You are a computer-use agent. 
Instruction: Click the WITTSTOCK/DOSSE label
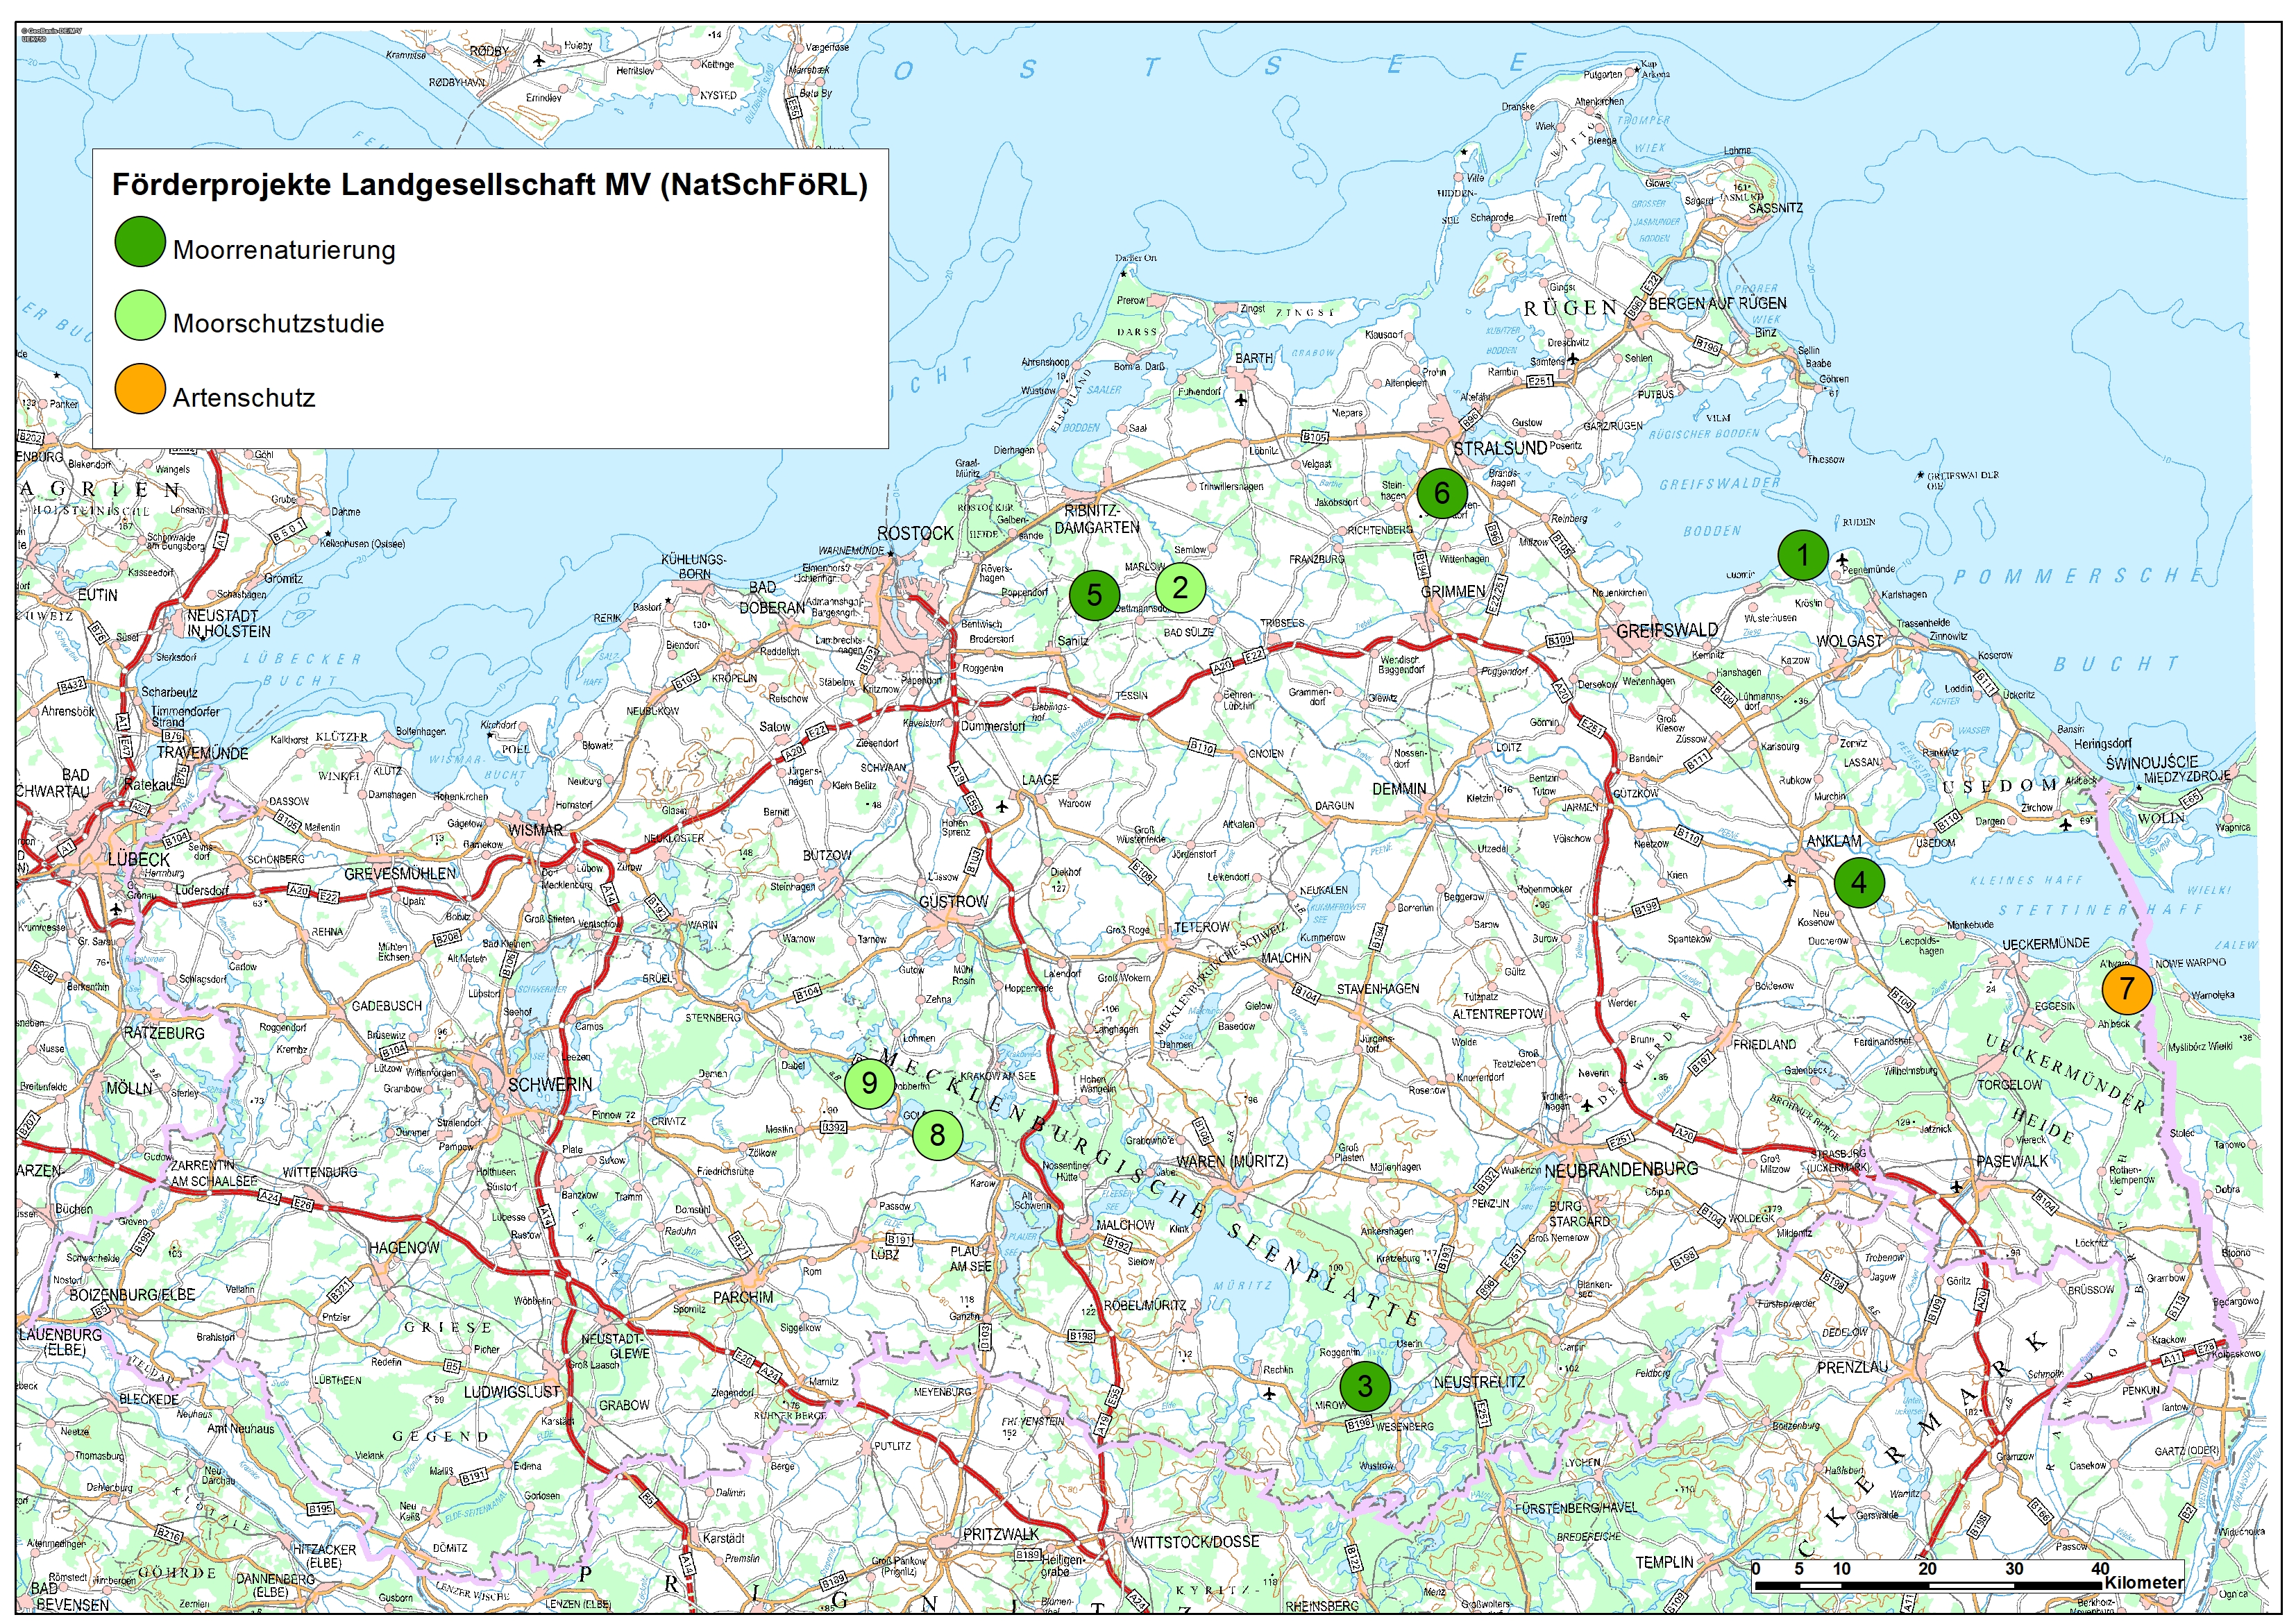click(1195, 1542)
